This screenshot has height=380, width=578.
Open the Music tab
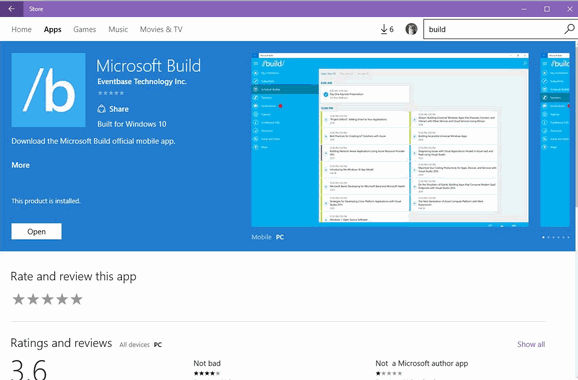point(118,29)
